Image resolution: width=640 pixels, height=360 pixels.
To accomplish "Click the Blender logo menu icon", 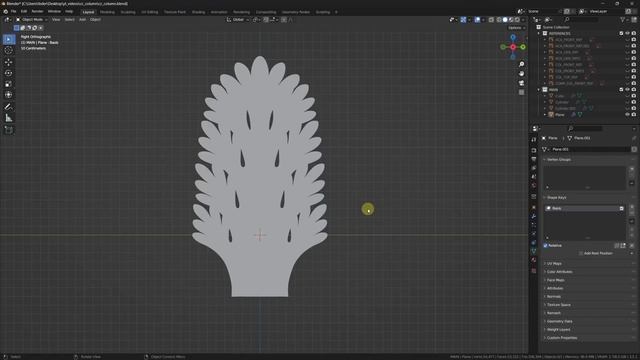I will click(x=5, y=11).
